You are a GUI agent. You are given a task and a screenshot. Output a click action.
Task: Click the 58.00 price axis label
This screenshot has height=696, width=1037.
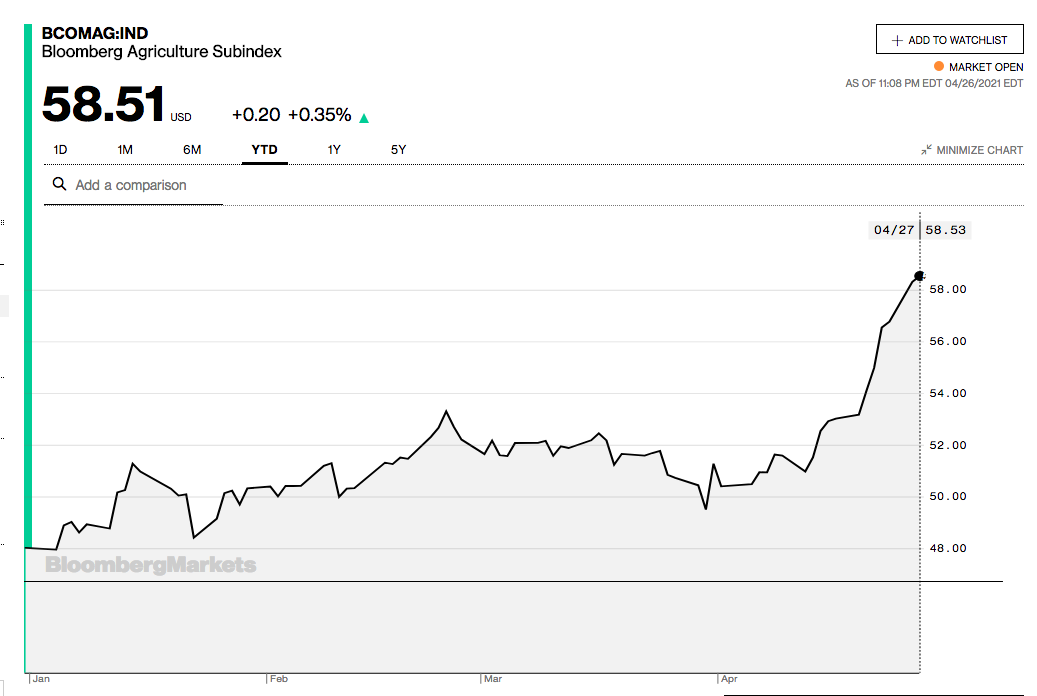pos(948,289)
